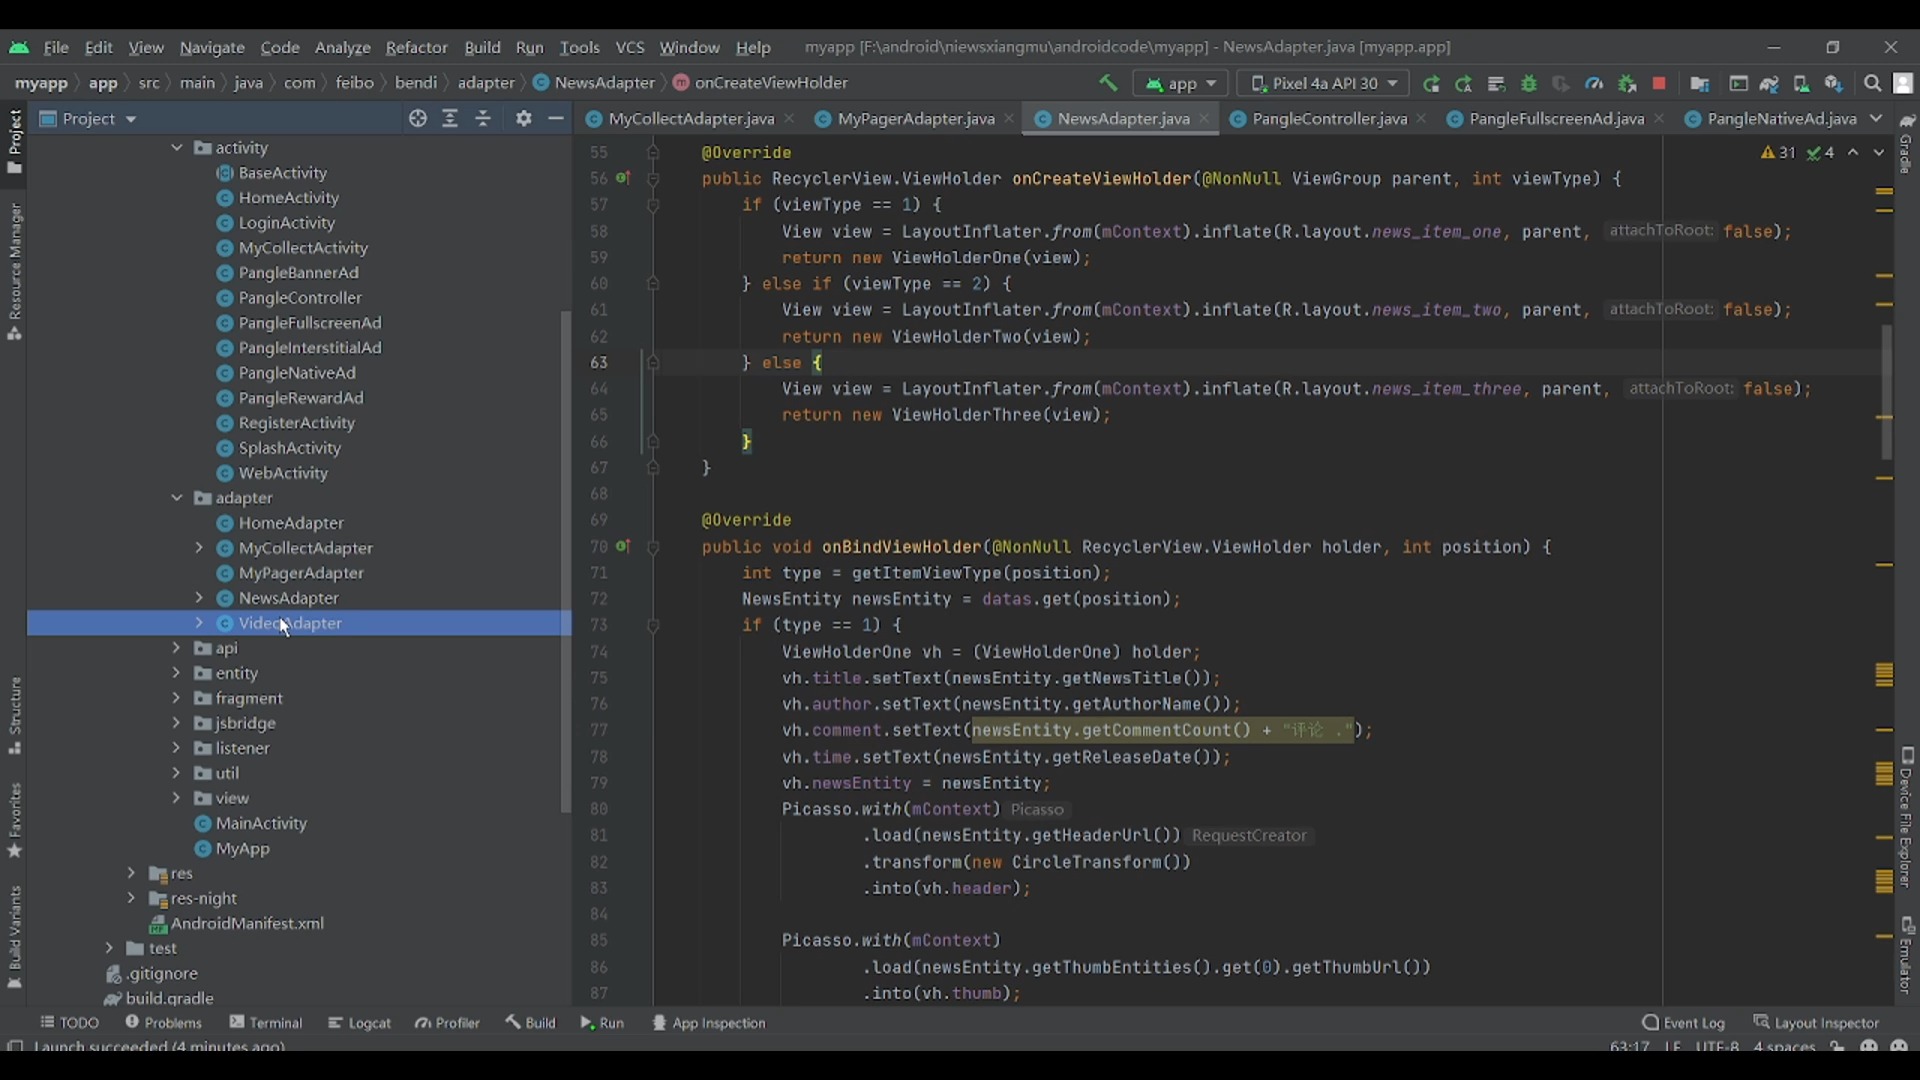
Task: Expand the api folder
Action: 177,648
